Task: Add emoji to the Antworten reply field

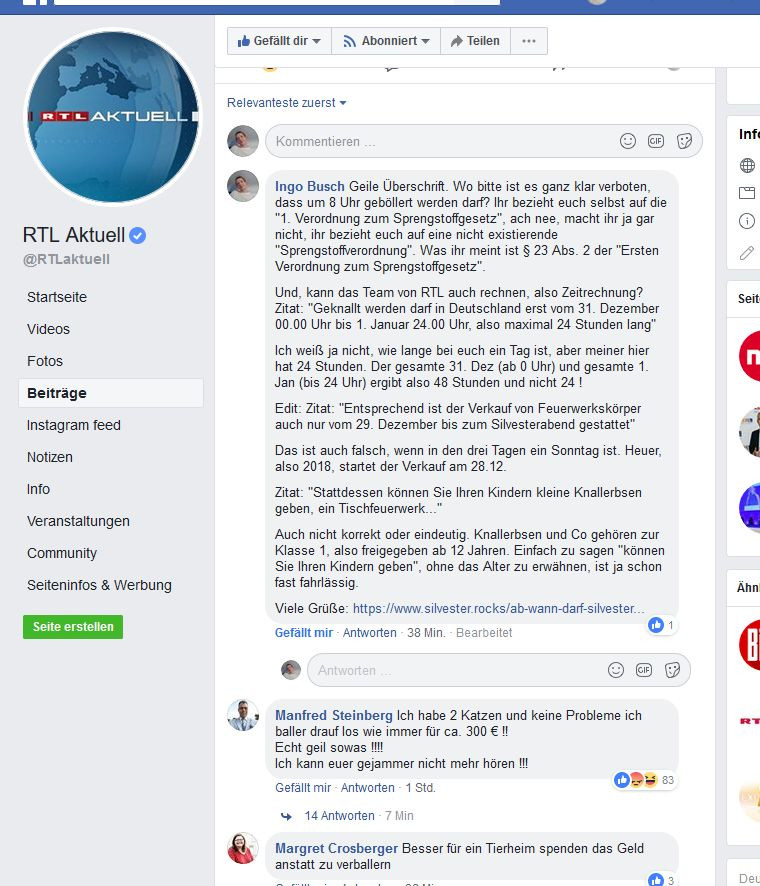Action: [616, 670]
